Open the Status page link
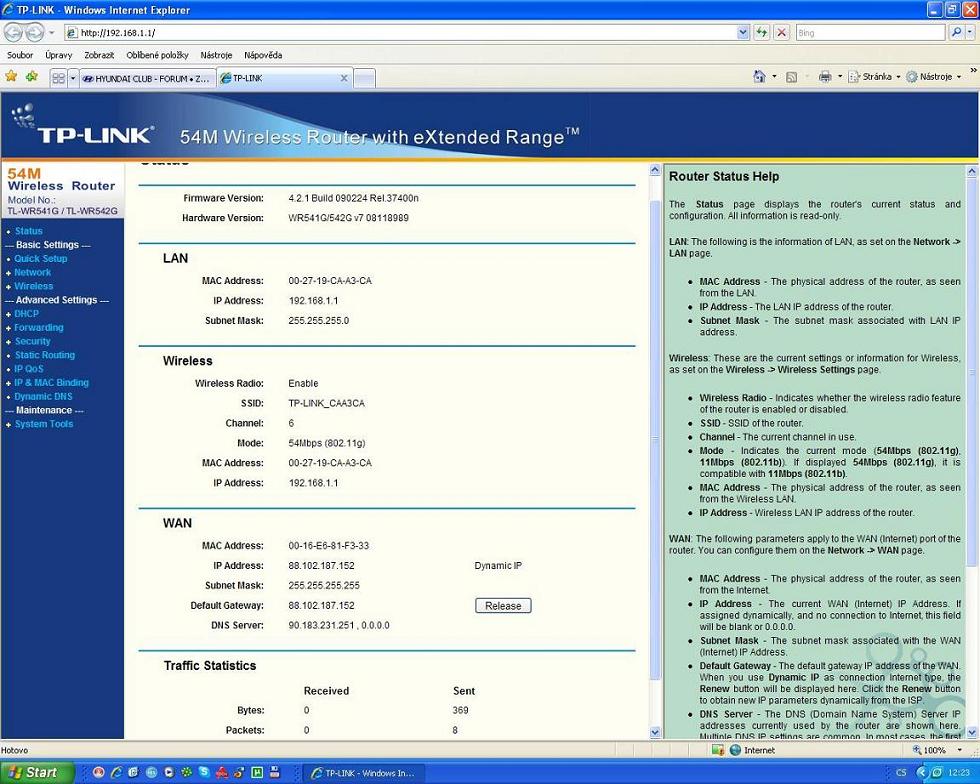The width and height of the screenshot is (980, 784). pos(29,231)
